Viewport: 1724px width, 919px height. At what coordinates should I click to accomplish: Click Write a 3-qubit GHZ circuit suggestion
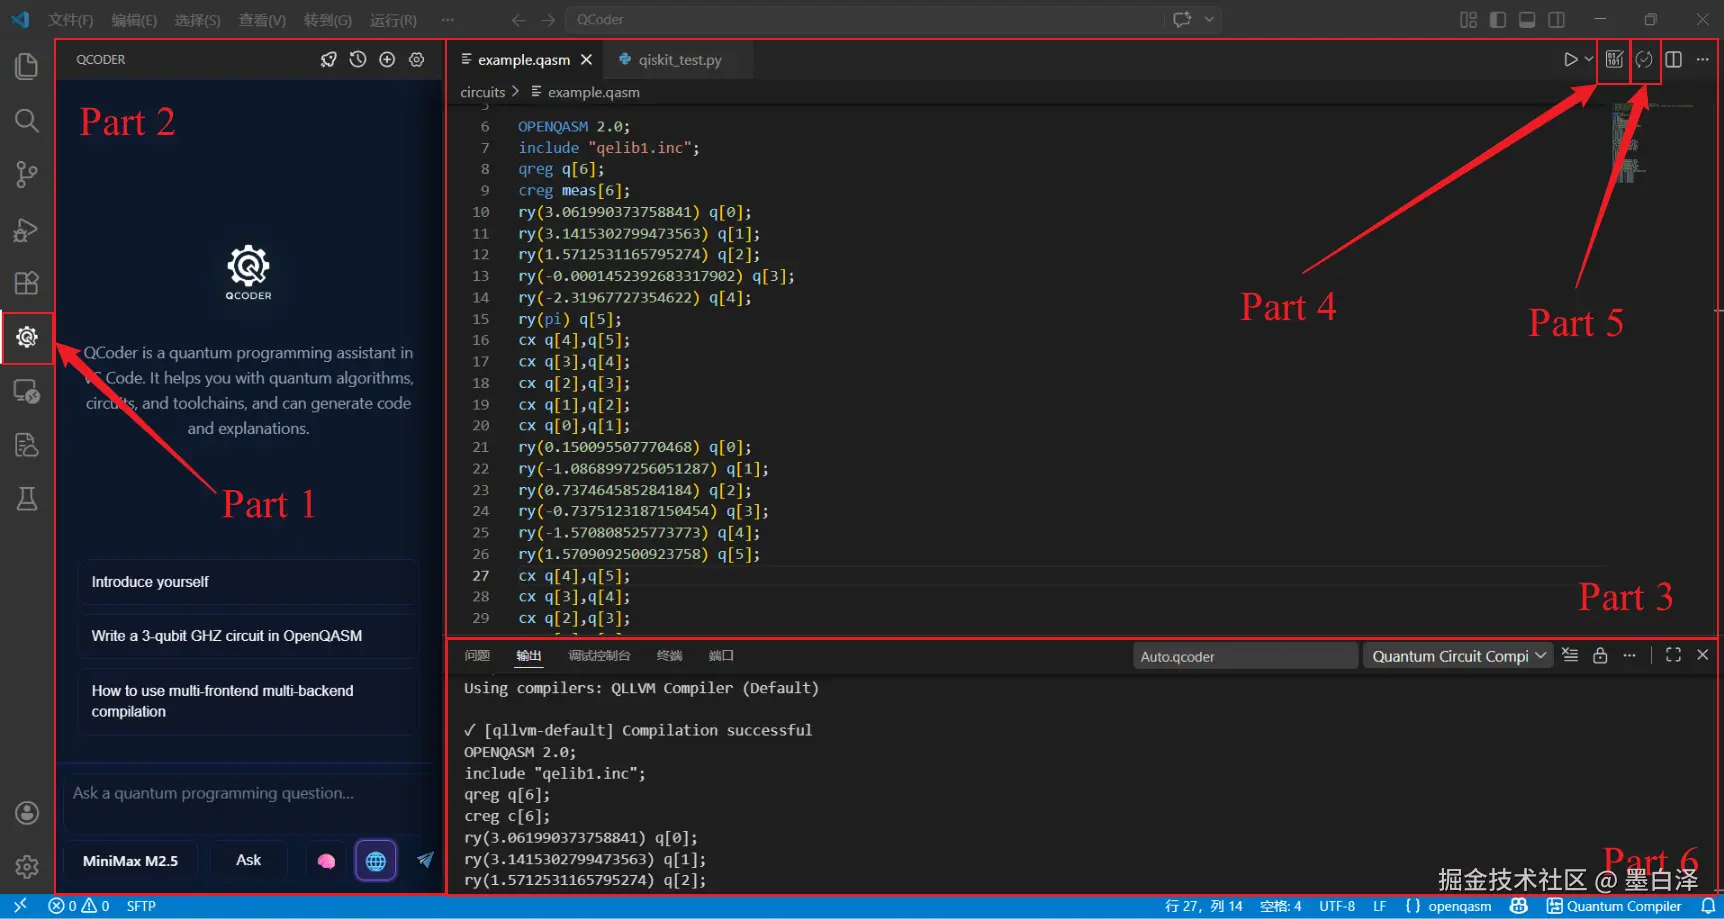tap(248, 636)
